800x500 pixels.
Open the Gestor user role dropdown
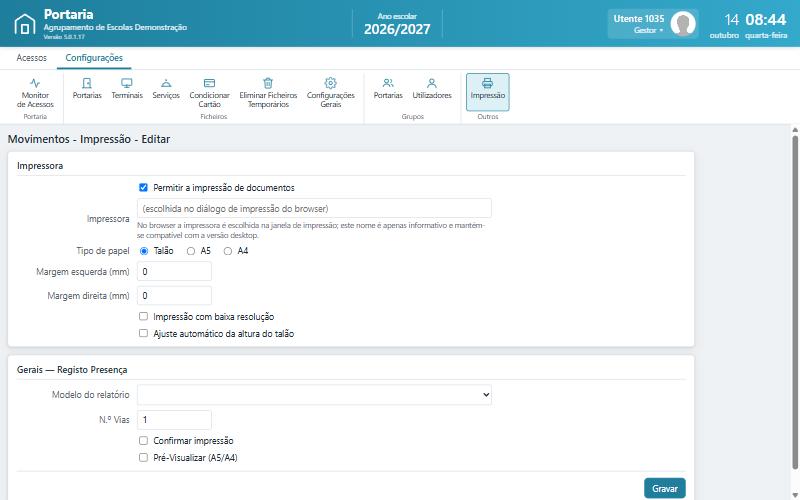coord(648,30)
